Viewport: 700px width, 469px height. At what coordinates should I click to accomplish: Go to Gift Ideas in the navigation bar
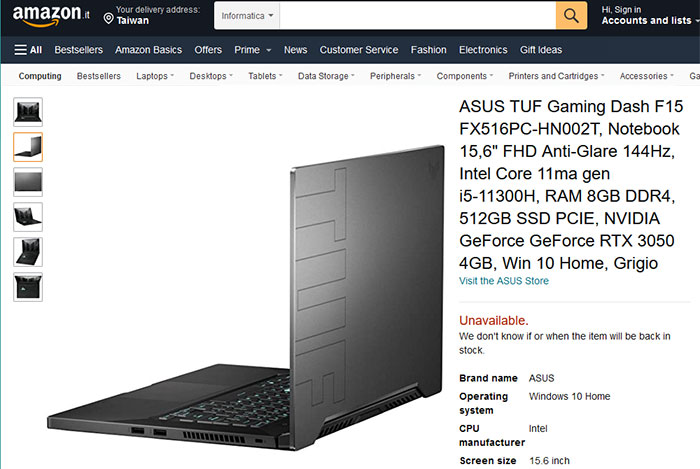click(x=541, y=50)
